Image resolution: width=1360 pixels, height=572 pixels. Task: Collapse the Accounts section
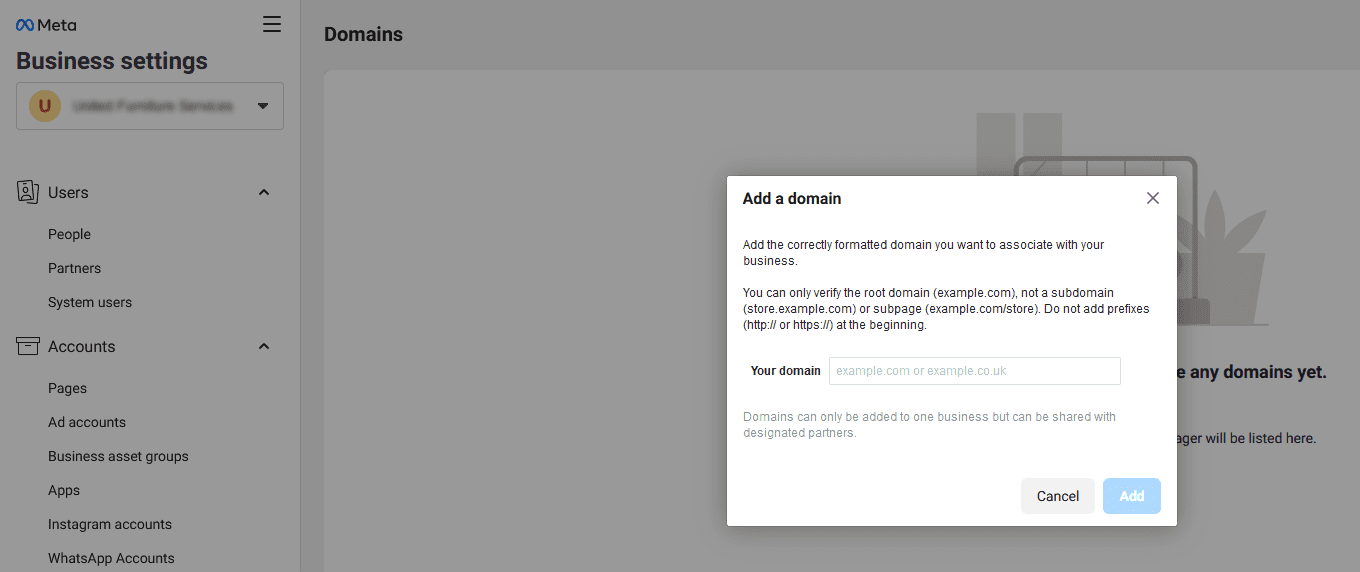click(264, 346)
